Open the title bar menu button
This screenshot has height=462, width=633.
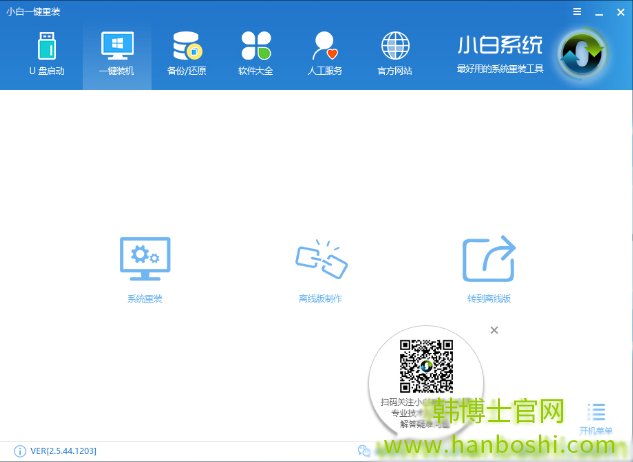pos(577,11)
